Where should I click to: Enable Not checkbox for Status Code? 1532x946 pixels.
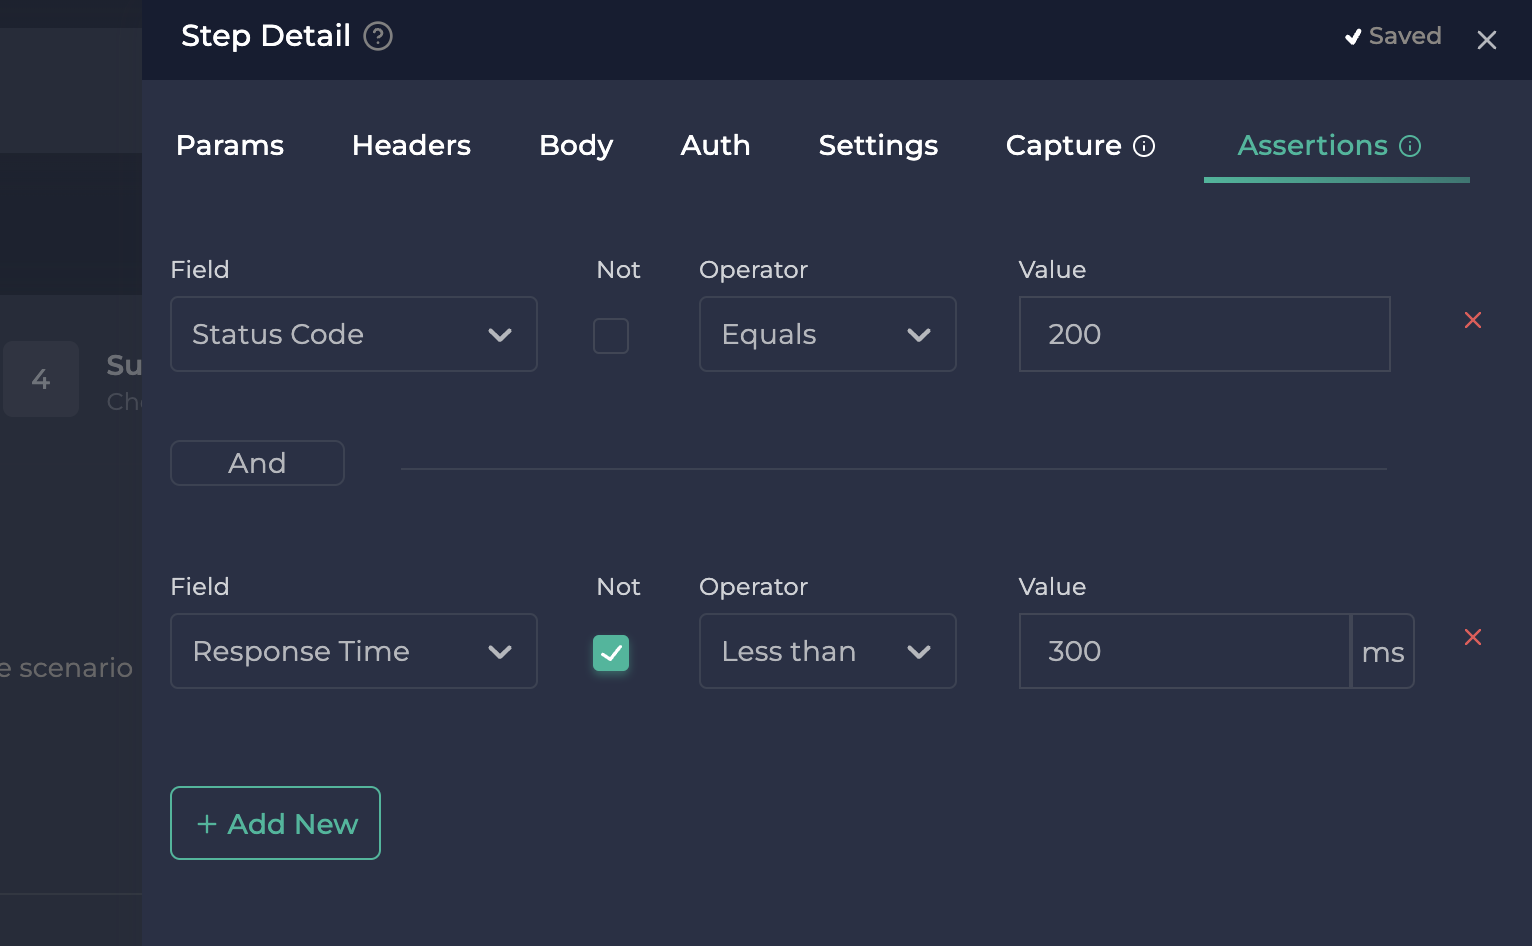611,336
